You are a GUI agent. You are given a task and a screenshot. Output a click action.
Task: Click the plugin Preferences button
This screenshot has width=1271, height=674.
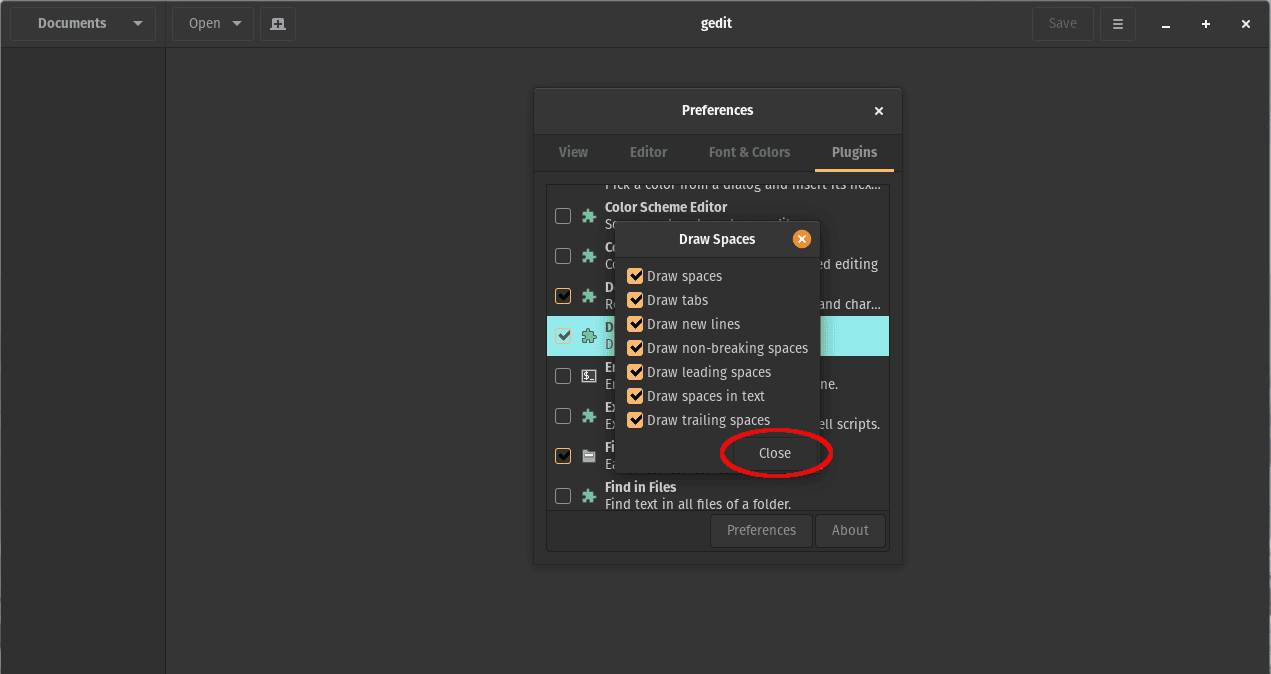[x=762, y=530]
